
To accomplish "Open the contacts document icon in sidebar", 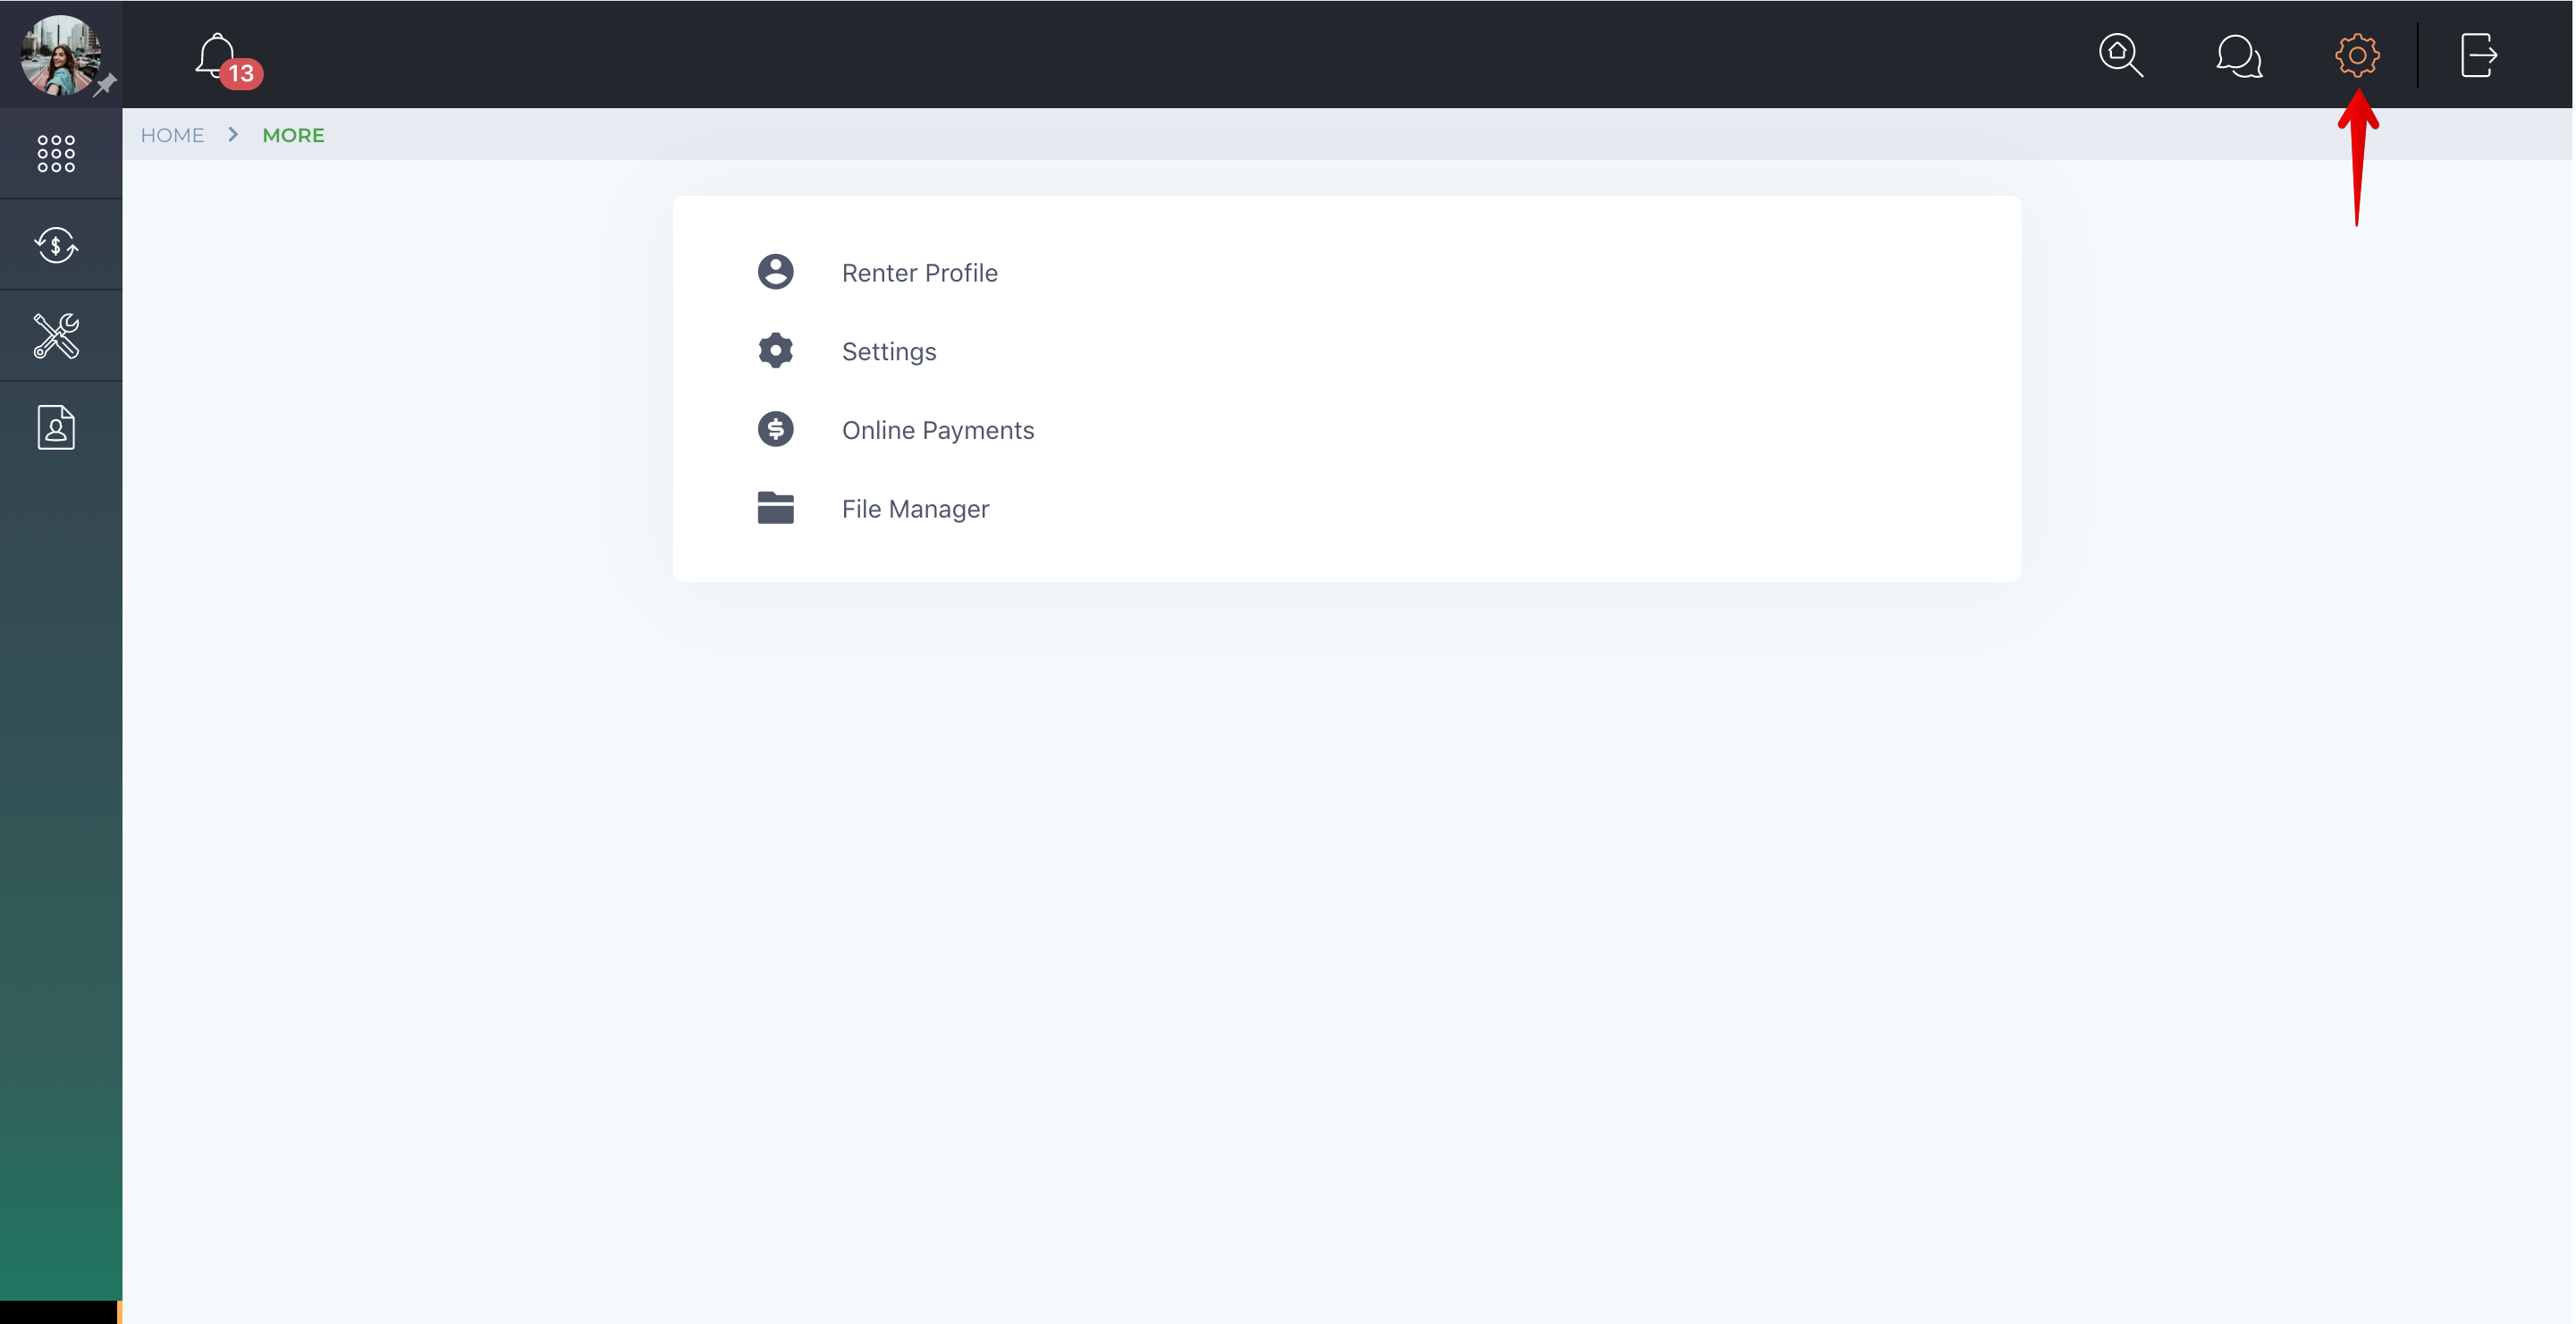I will (56, 427).
